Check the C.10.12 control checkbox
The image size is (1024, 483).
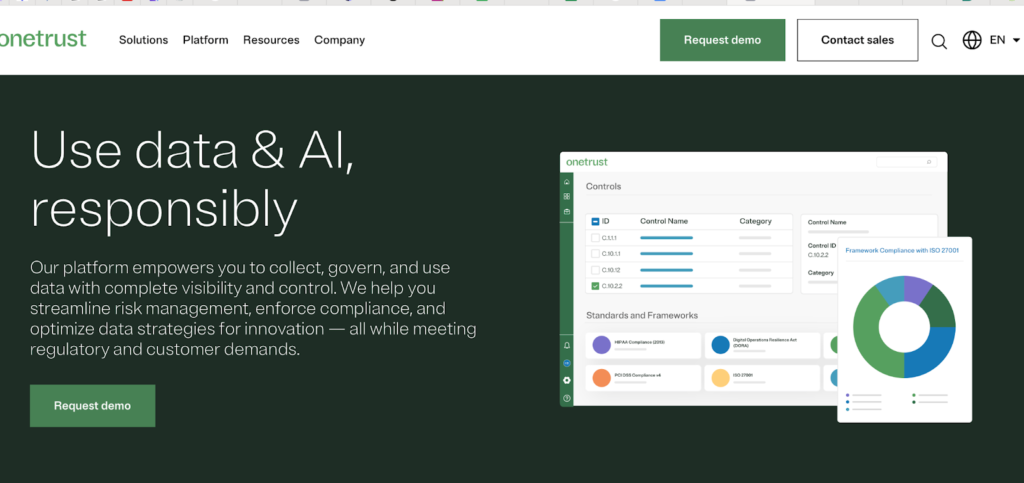coord(595,270)
